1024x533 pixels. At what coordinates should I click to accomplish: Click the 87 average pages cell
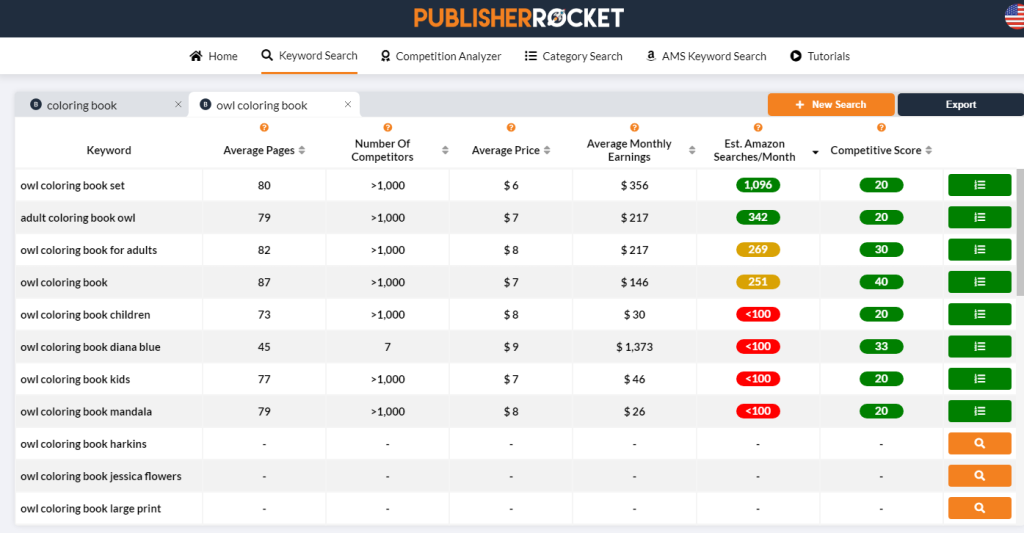pyautogui.click(x=264, y=283)
